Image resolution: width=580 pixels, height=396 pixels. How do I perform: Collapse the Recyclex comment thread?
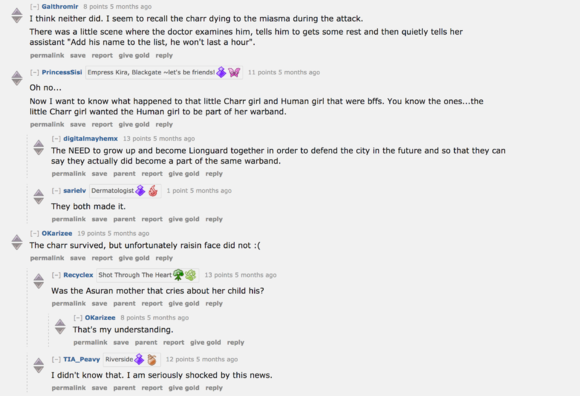[56, 275]
